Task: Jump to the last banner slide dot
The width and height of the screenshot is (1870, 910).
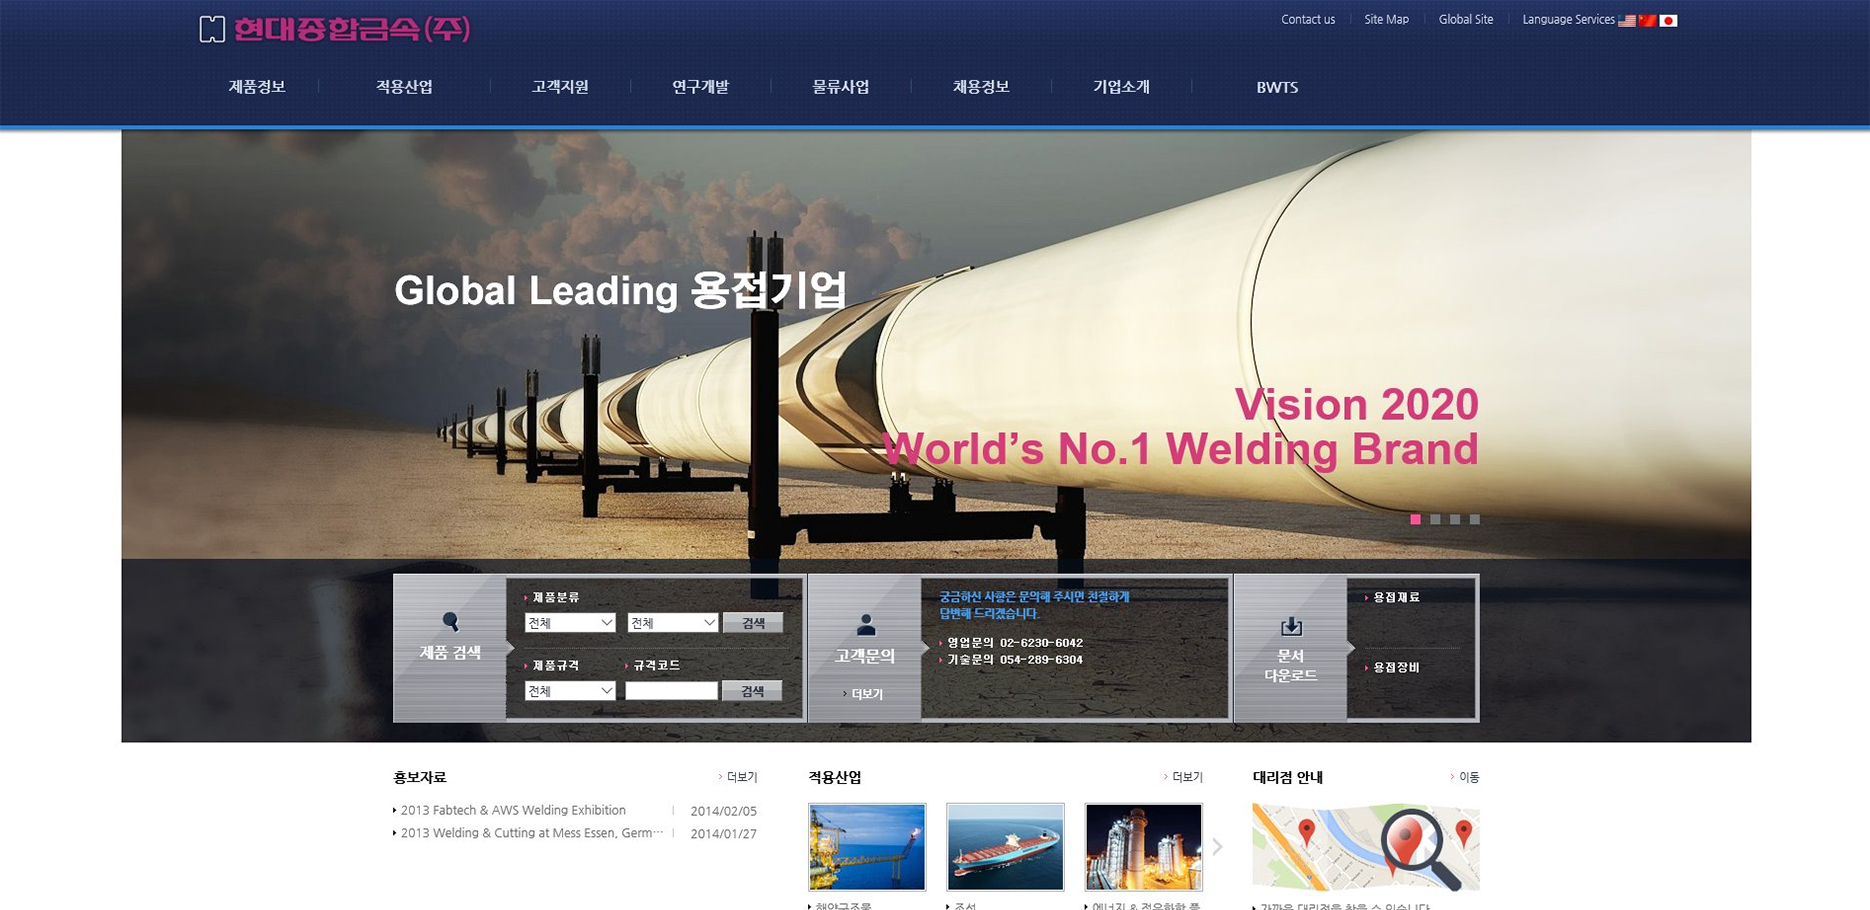Action: coord(1474,519)
